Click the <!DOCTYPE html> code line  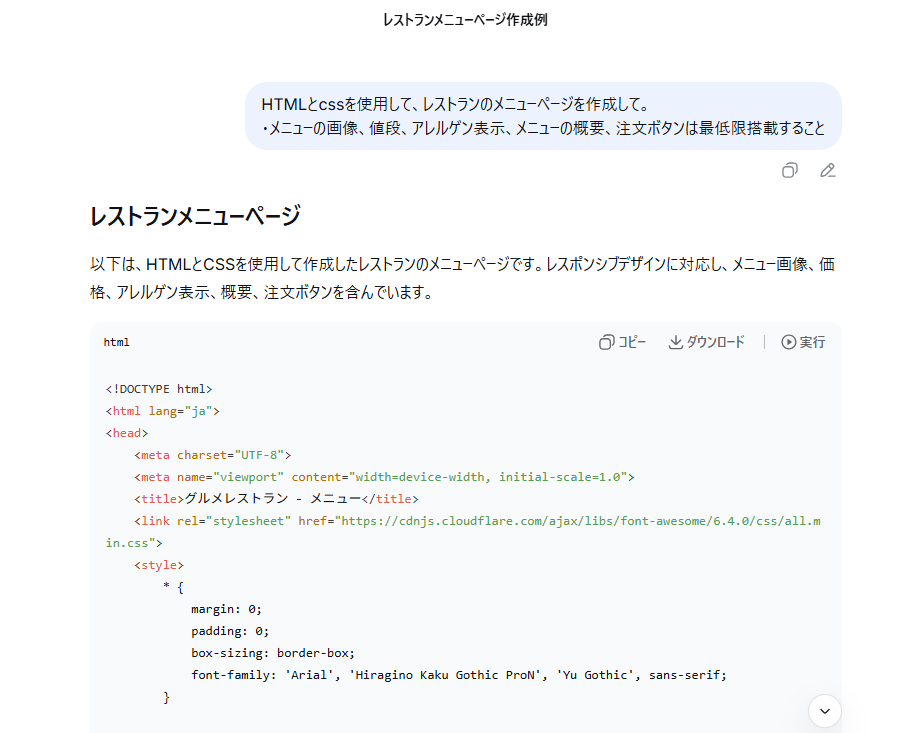coord(159,389)
